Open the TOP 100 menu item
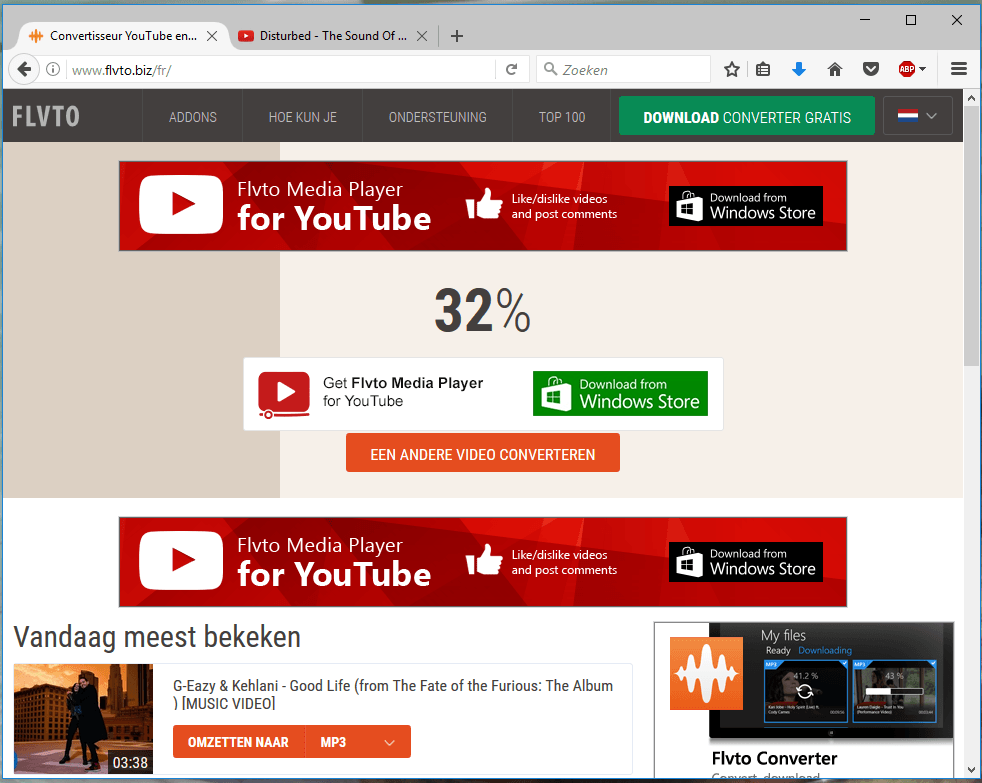 point(562,117)
